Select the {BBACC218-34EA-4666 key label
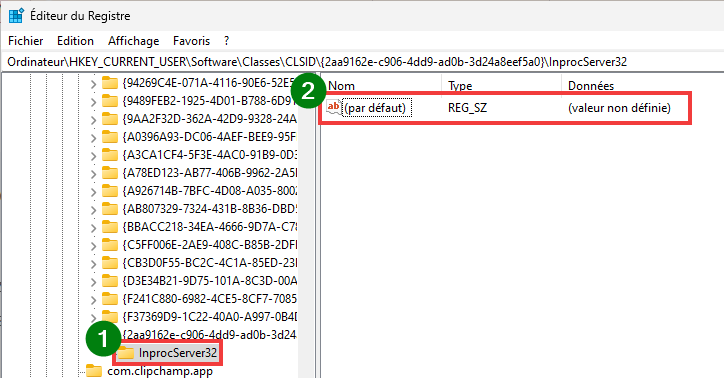 coord(210,227)
